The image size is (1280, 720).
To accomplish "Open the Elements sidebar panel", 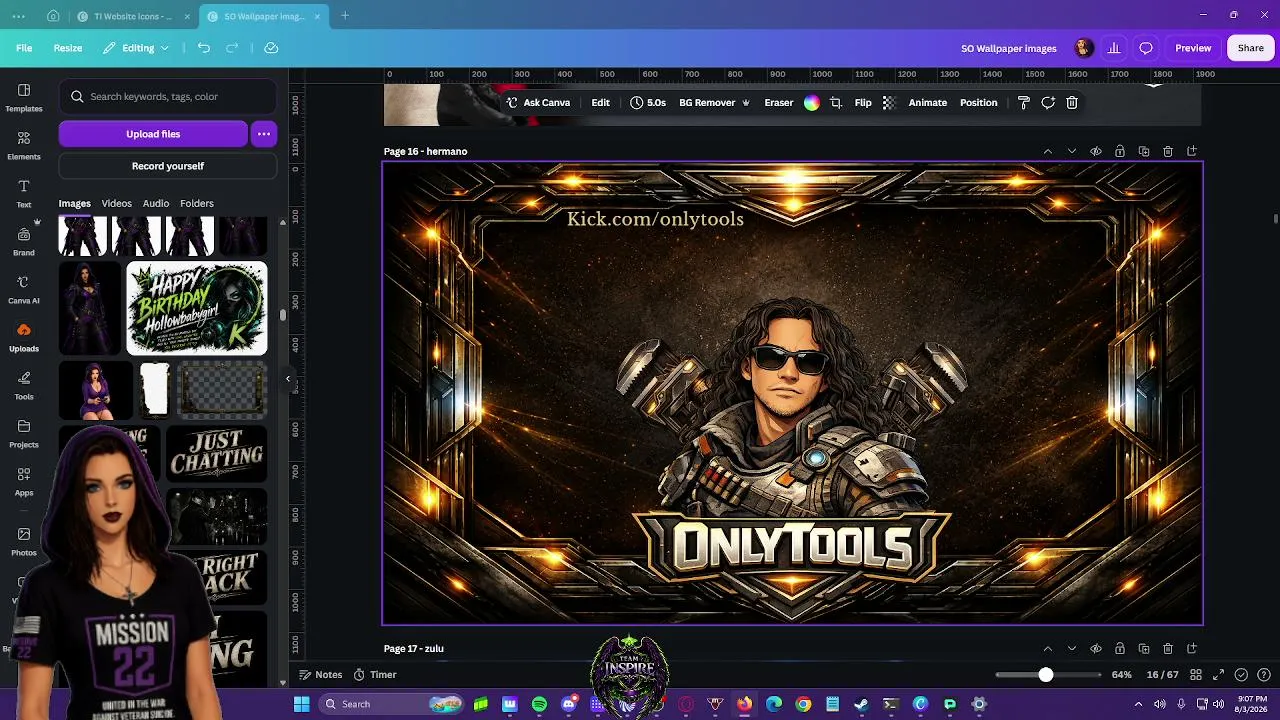I will pos(24,145).
